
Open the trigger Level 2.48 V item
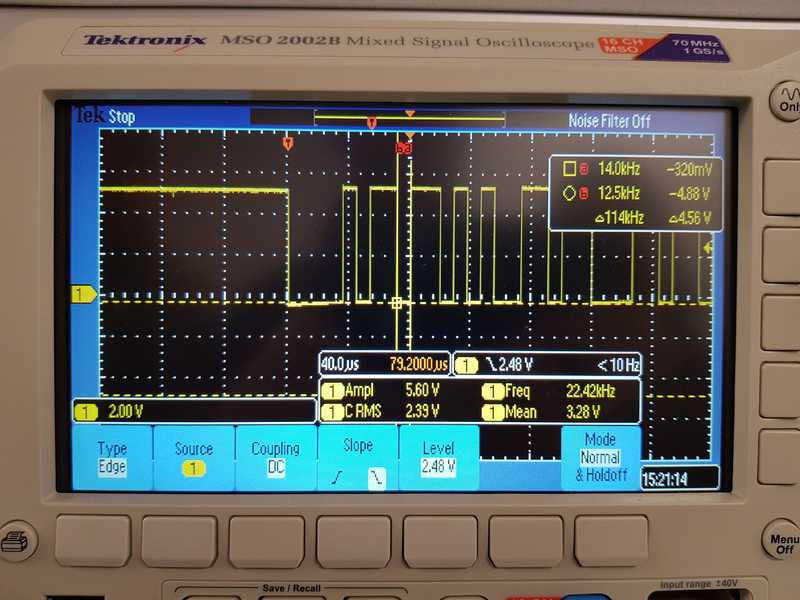439,458
